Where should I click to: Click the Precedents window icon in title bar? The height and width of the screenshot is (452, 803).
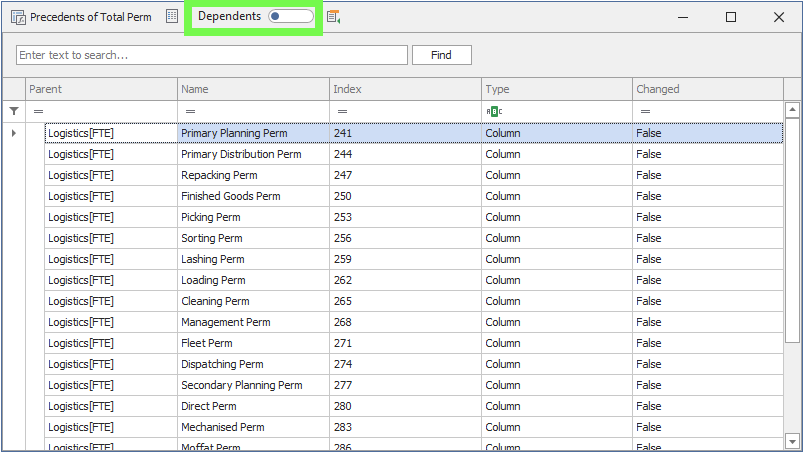(18, 17)
